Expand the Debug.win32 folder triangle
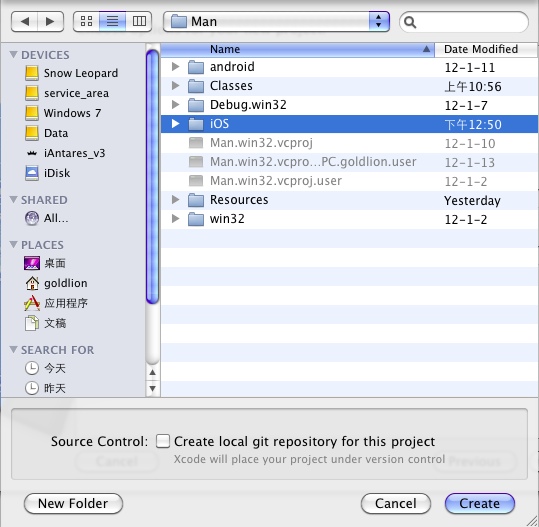 point(176,105)
